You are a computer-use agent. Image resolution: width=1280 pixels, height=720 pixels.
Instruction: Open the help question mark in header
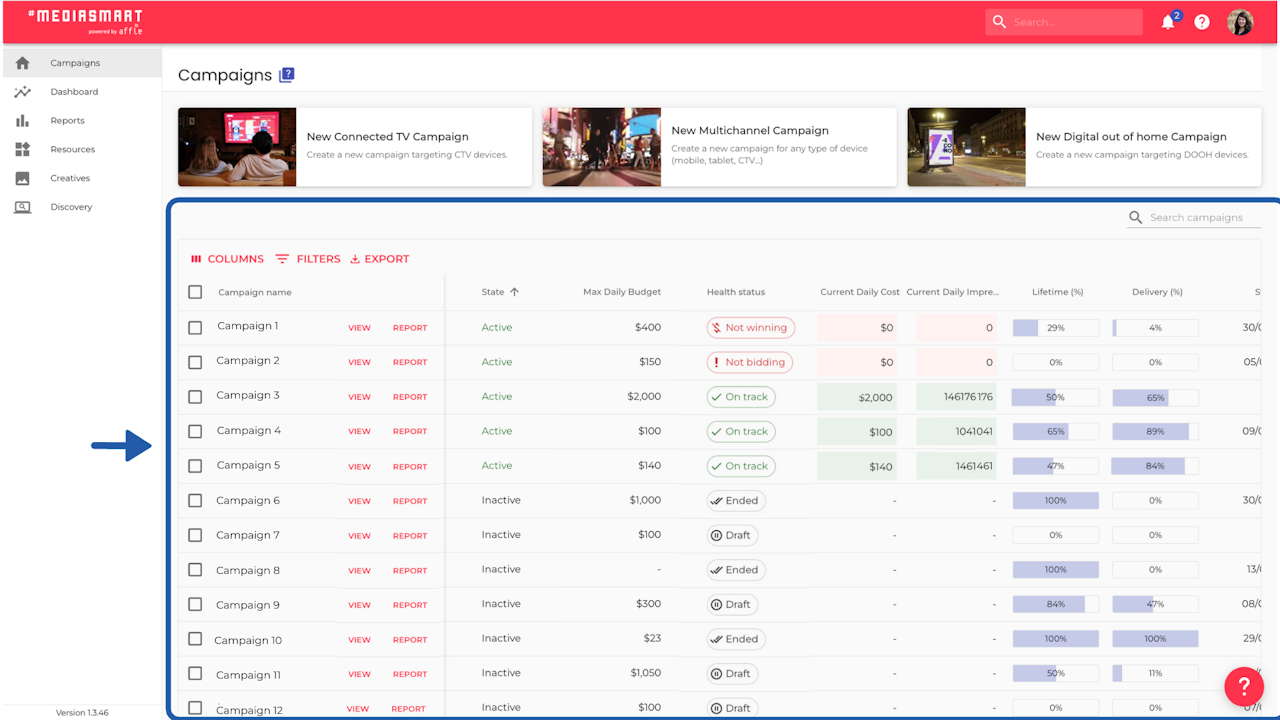[1202, 22]
